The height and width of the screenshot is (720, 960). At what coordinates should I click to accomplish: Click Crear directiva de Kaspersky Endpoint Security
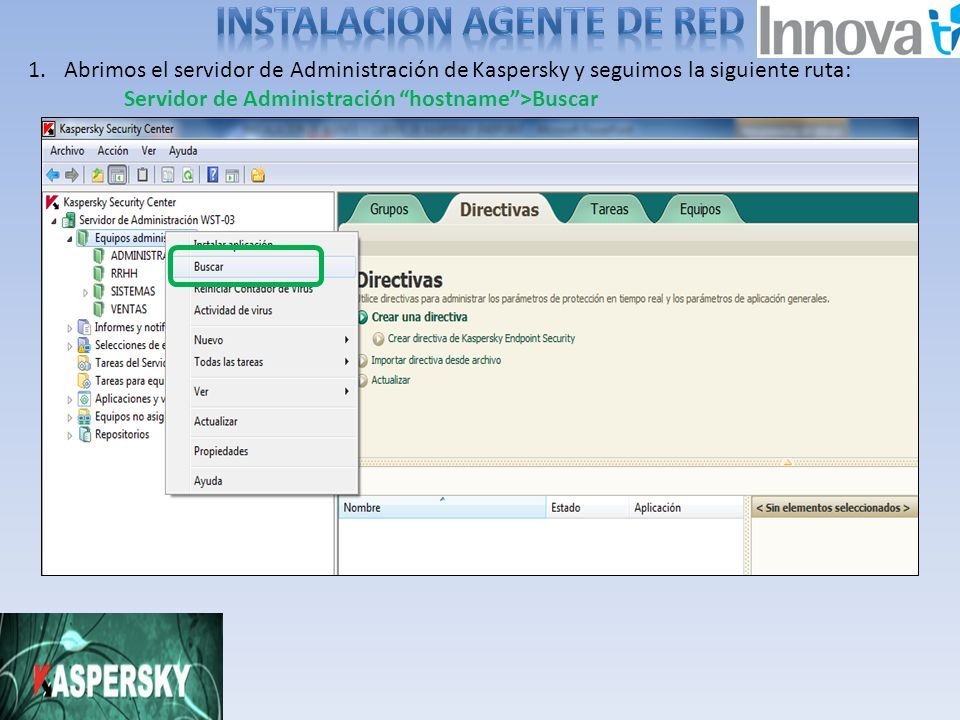[x=481, y=339]
